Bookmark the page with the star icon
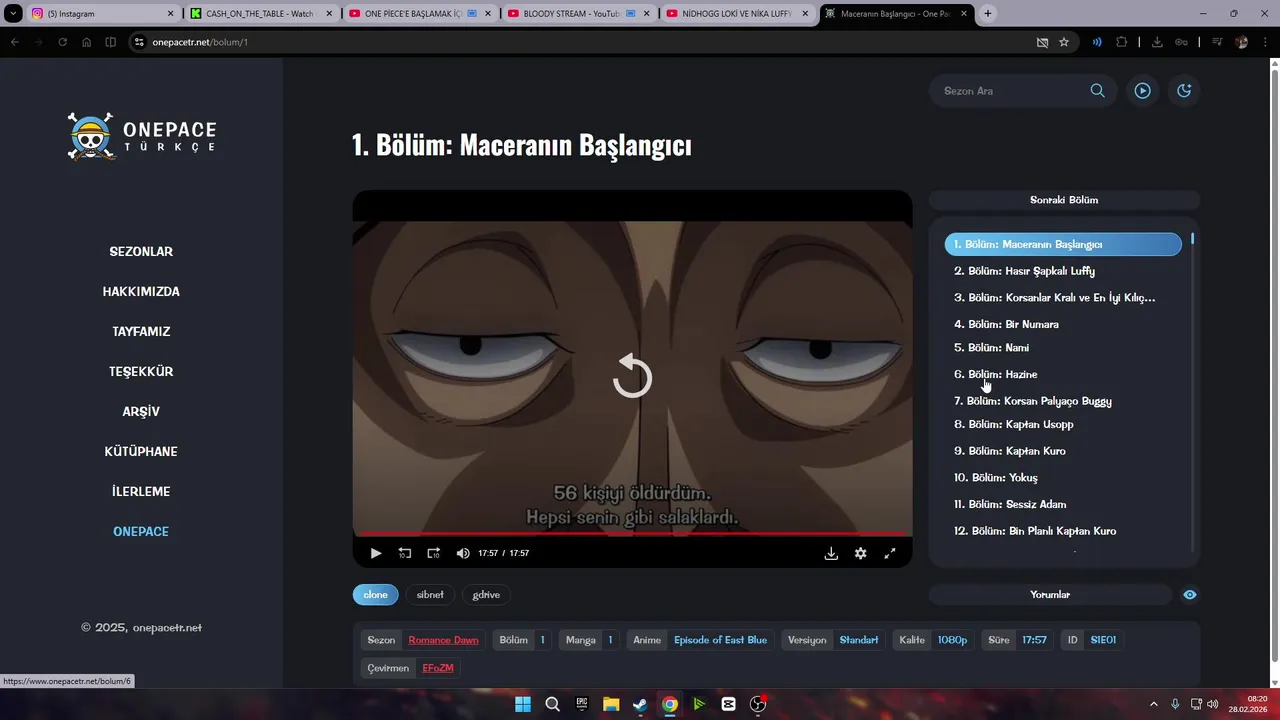Image resolution: width=1280 pixels, height=720 pixels. click(1064, 42)
